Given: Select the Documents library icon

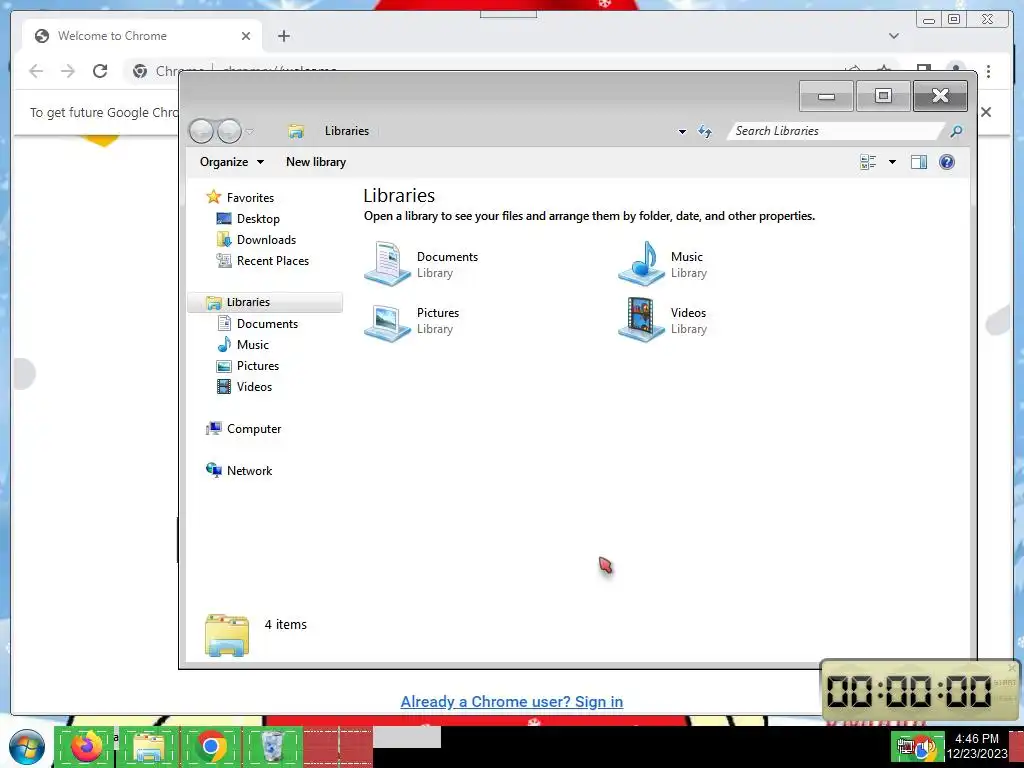Looking at the screenshot, I should point(388,263).
